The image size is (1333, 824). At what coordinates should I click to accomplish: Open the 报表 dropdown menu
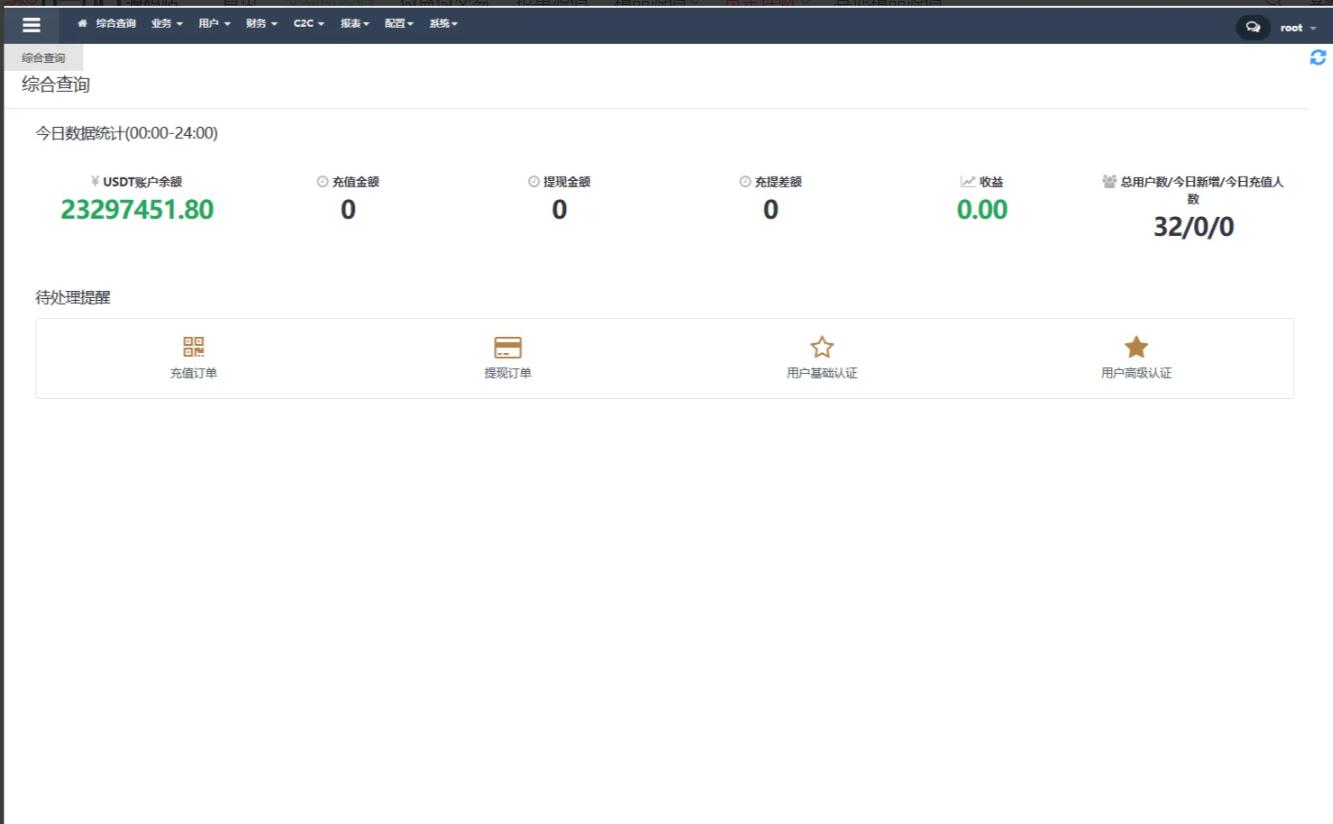(x=355, y=24)
